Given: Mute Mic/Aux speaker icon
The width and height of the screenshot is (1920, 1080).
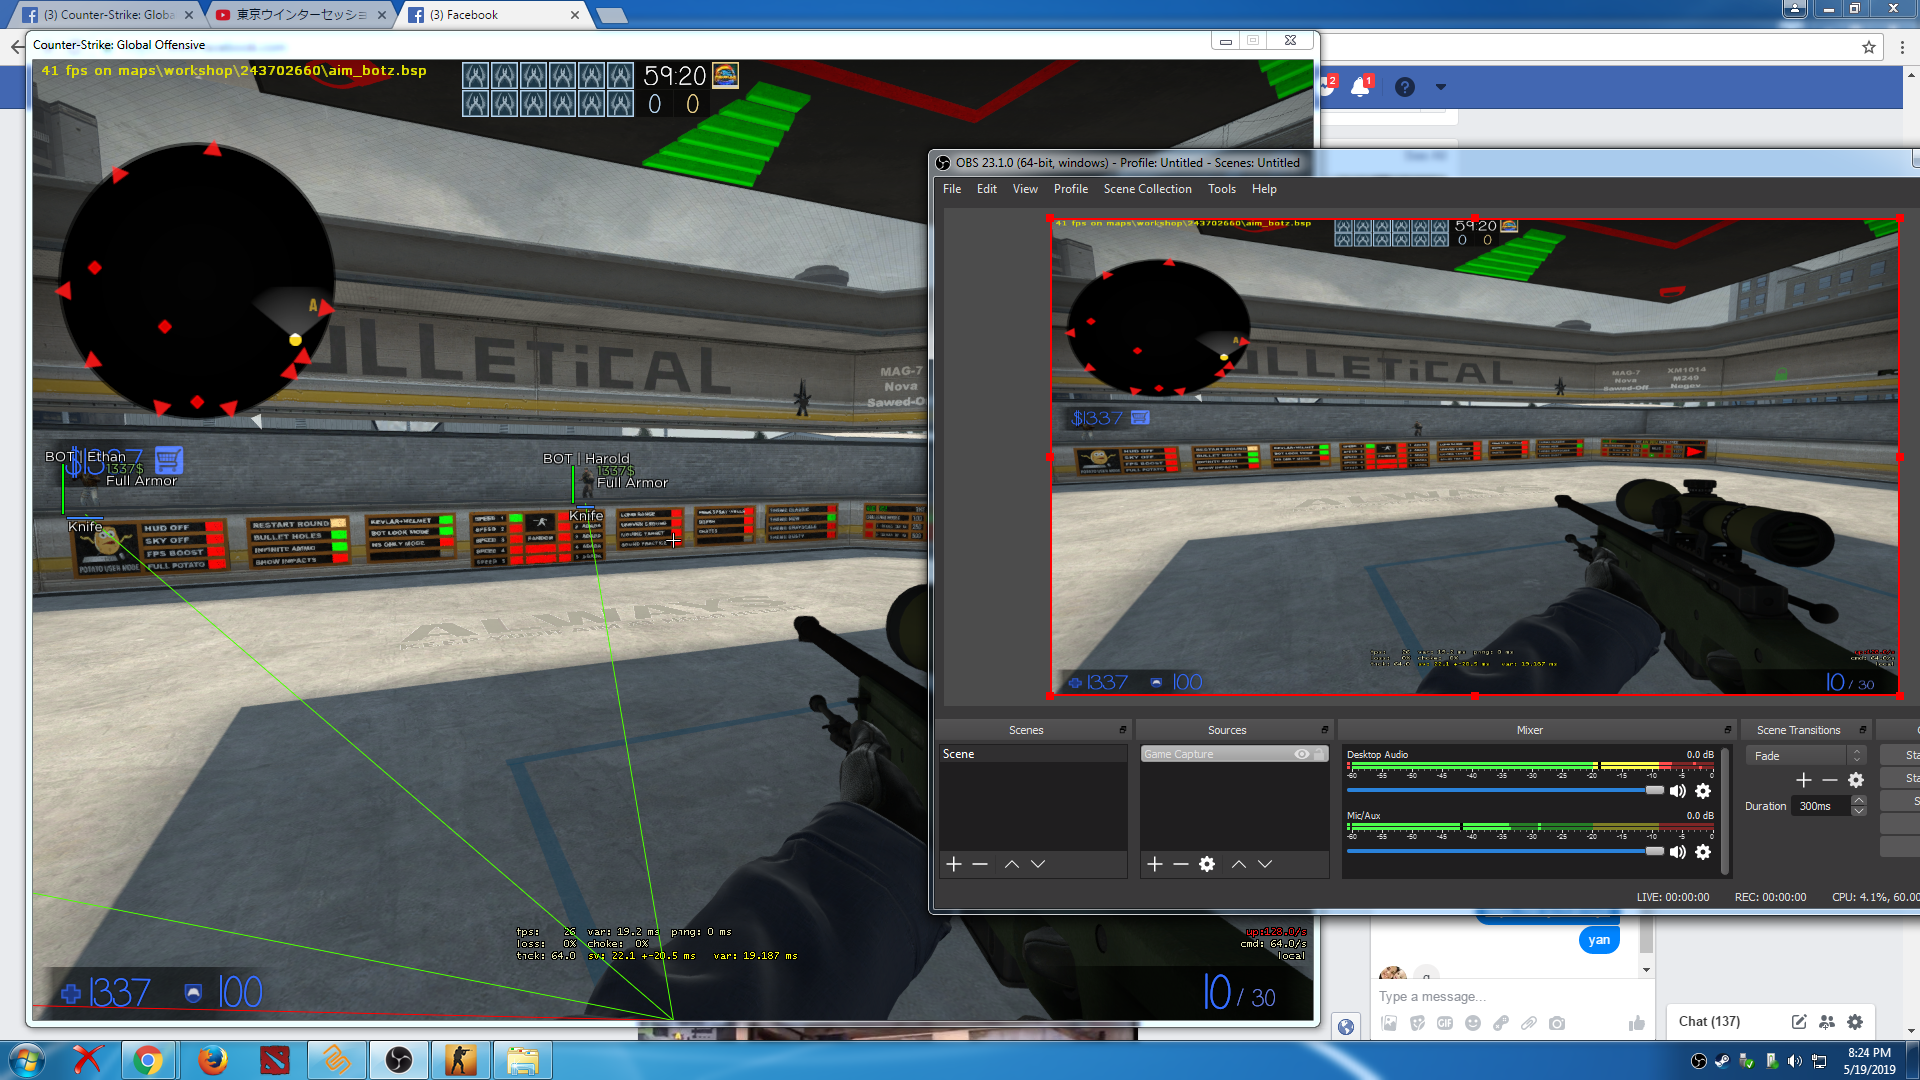Looking at the screenshot, I should point(1678,852).
